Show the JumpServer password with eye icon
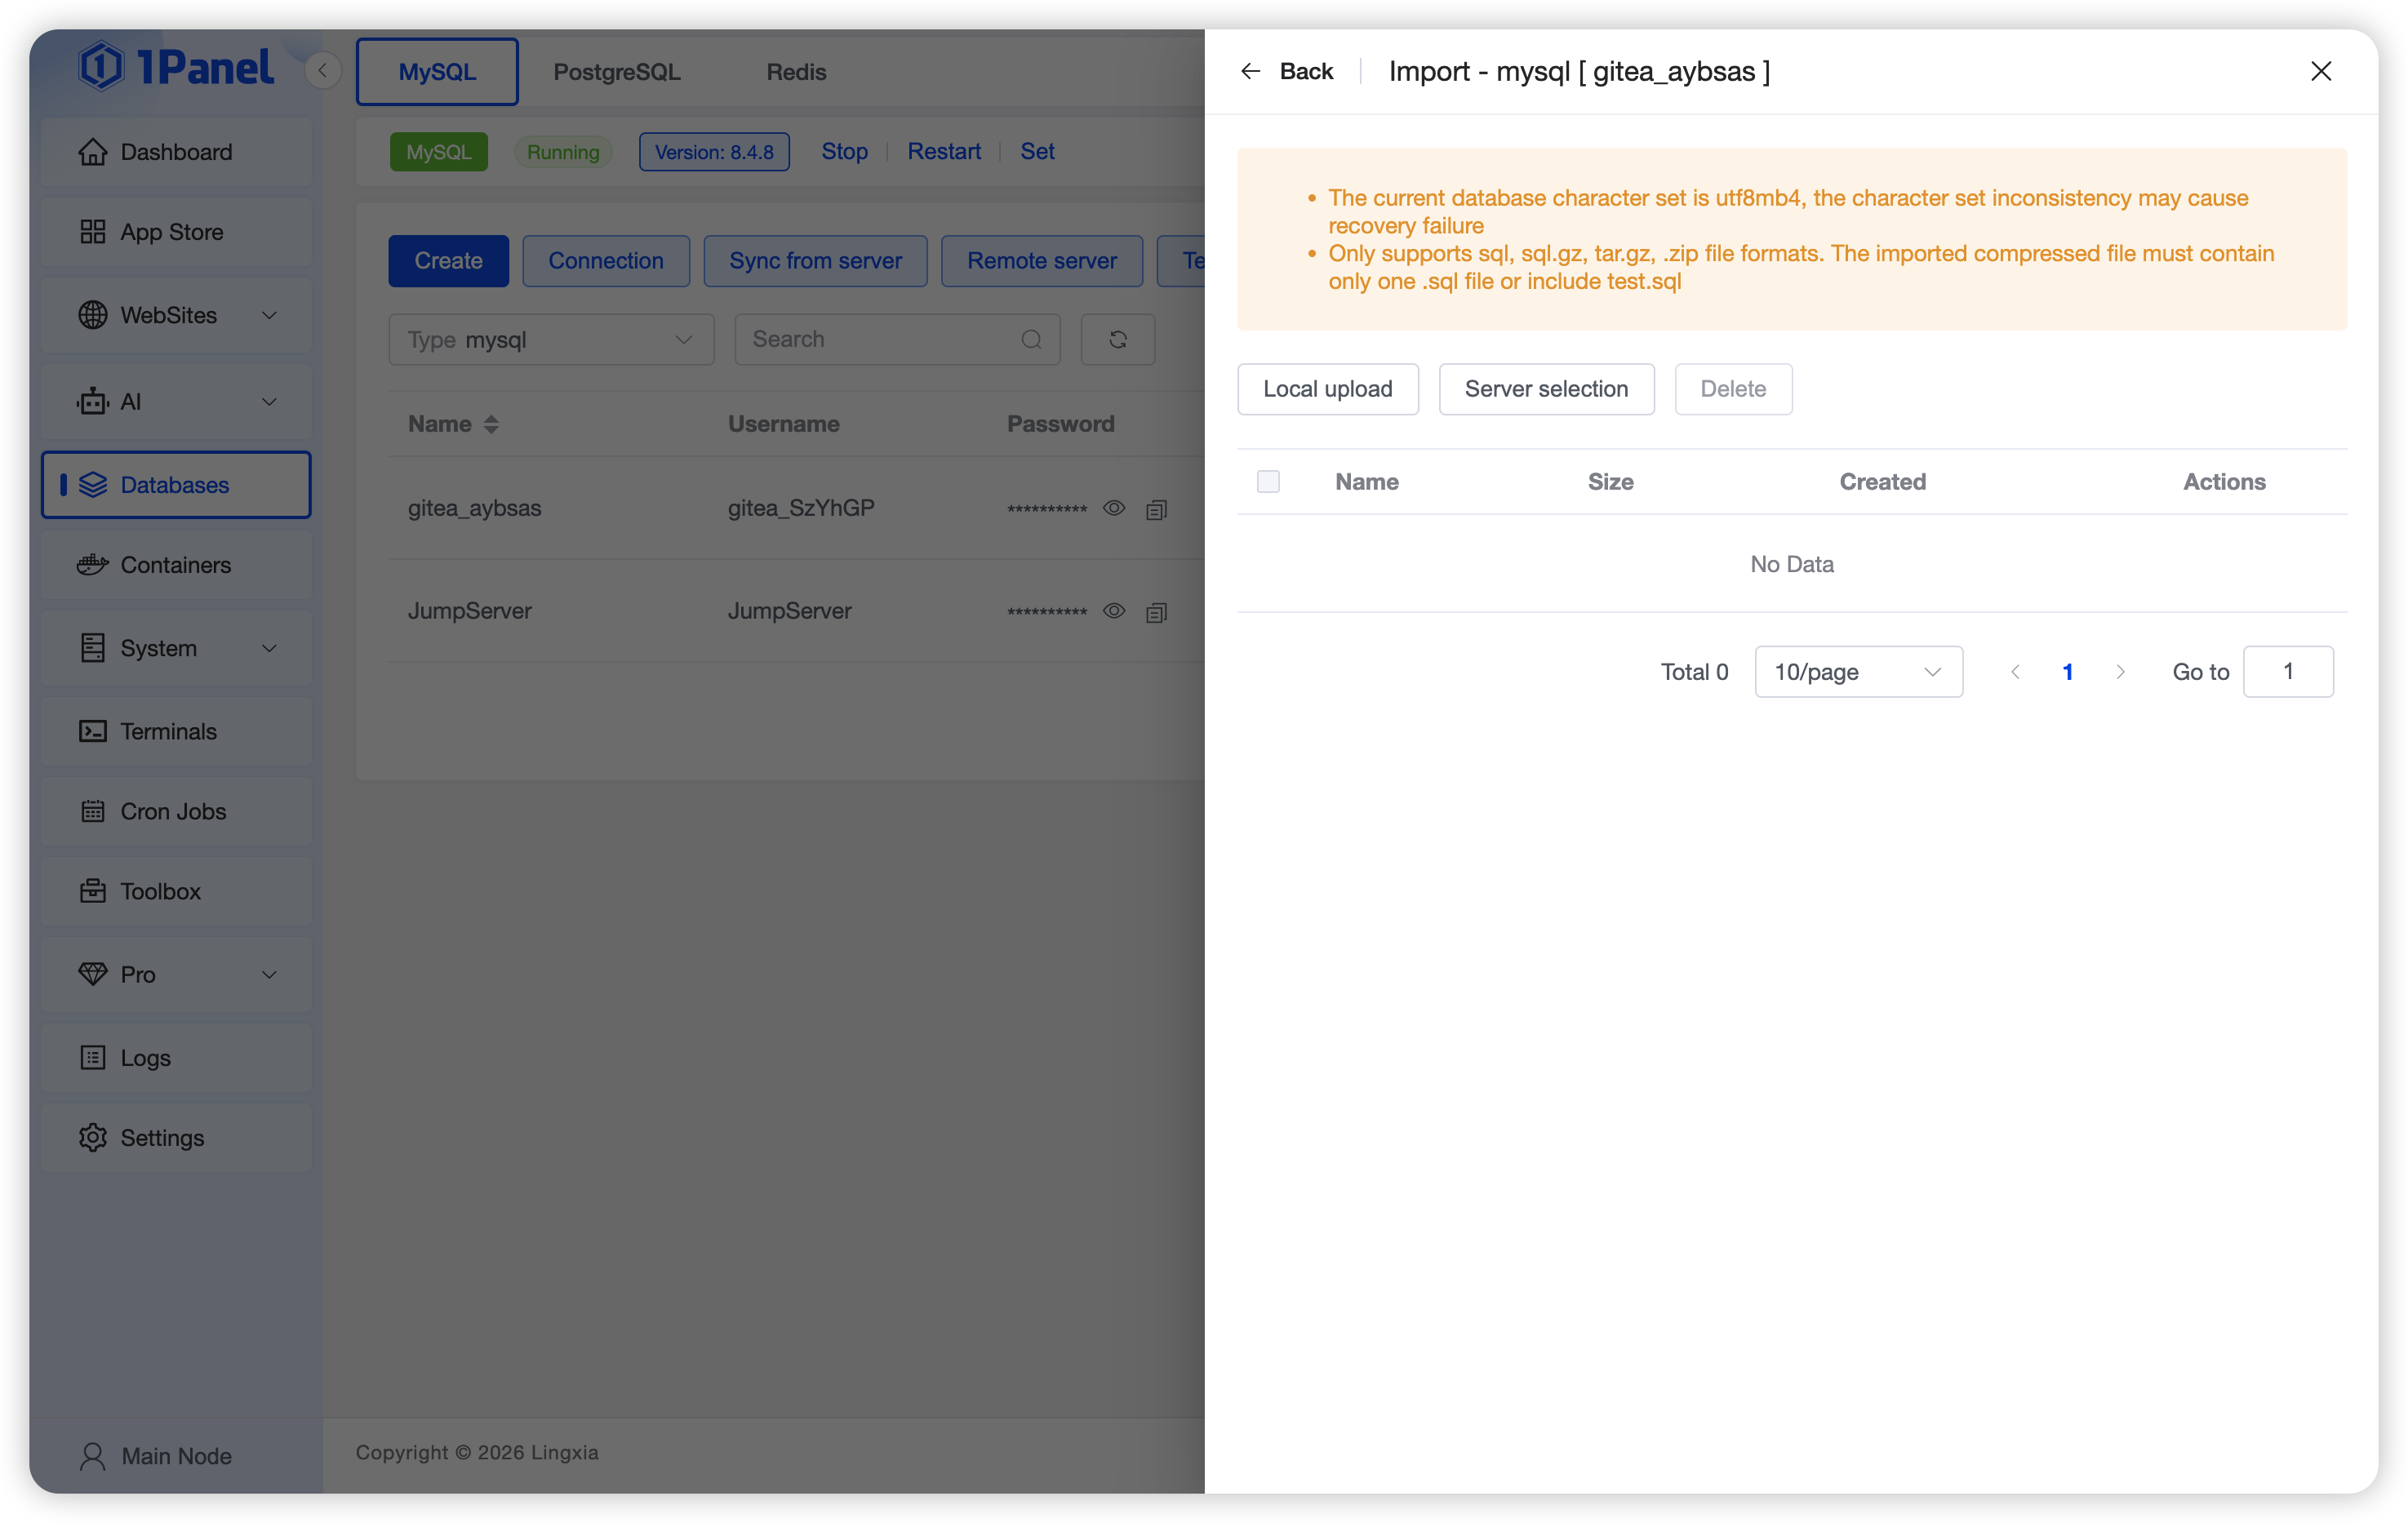This screenshot has width=2408, height=1523. click(1114, 611)
